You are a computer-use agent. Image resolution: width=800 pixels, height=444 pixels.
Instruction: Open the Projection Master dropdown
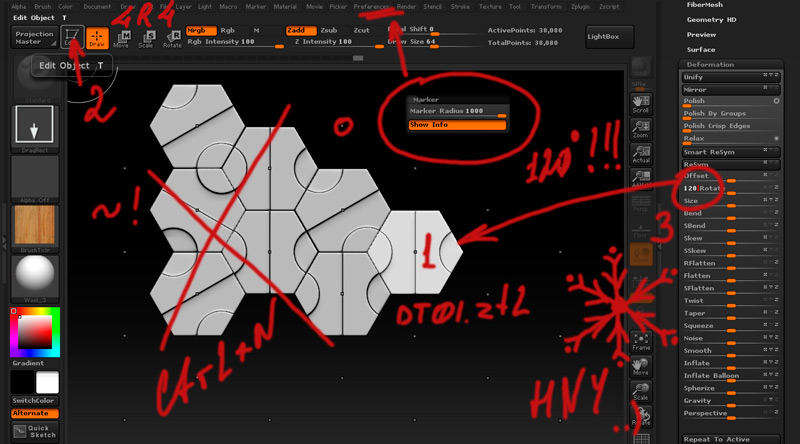click(x=34, y=38)
